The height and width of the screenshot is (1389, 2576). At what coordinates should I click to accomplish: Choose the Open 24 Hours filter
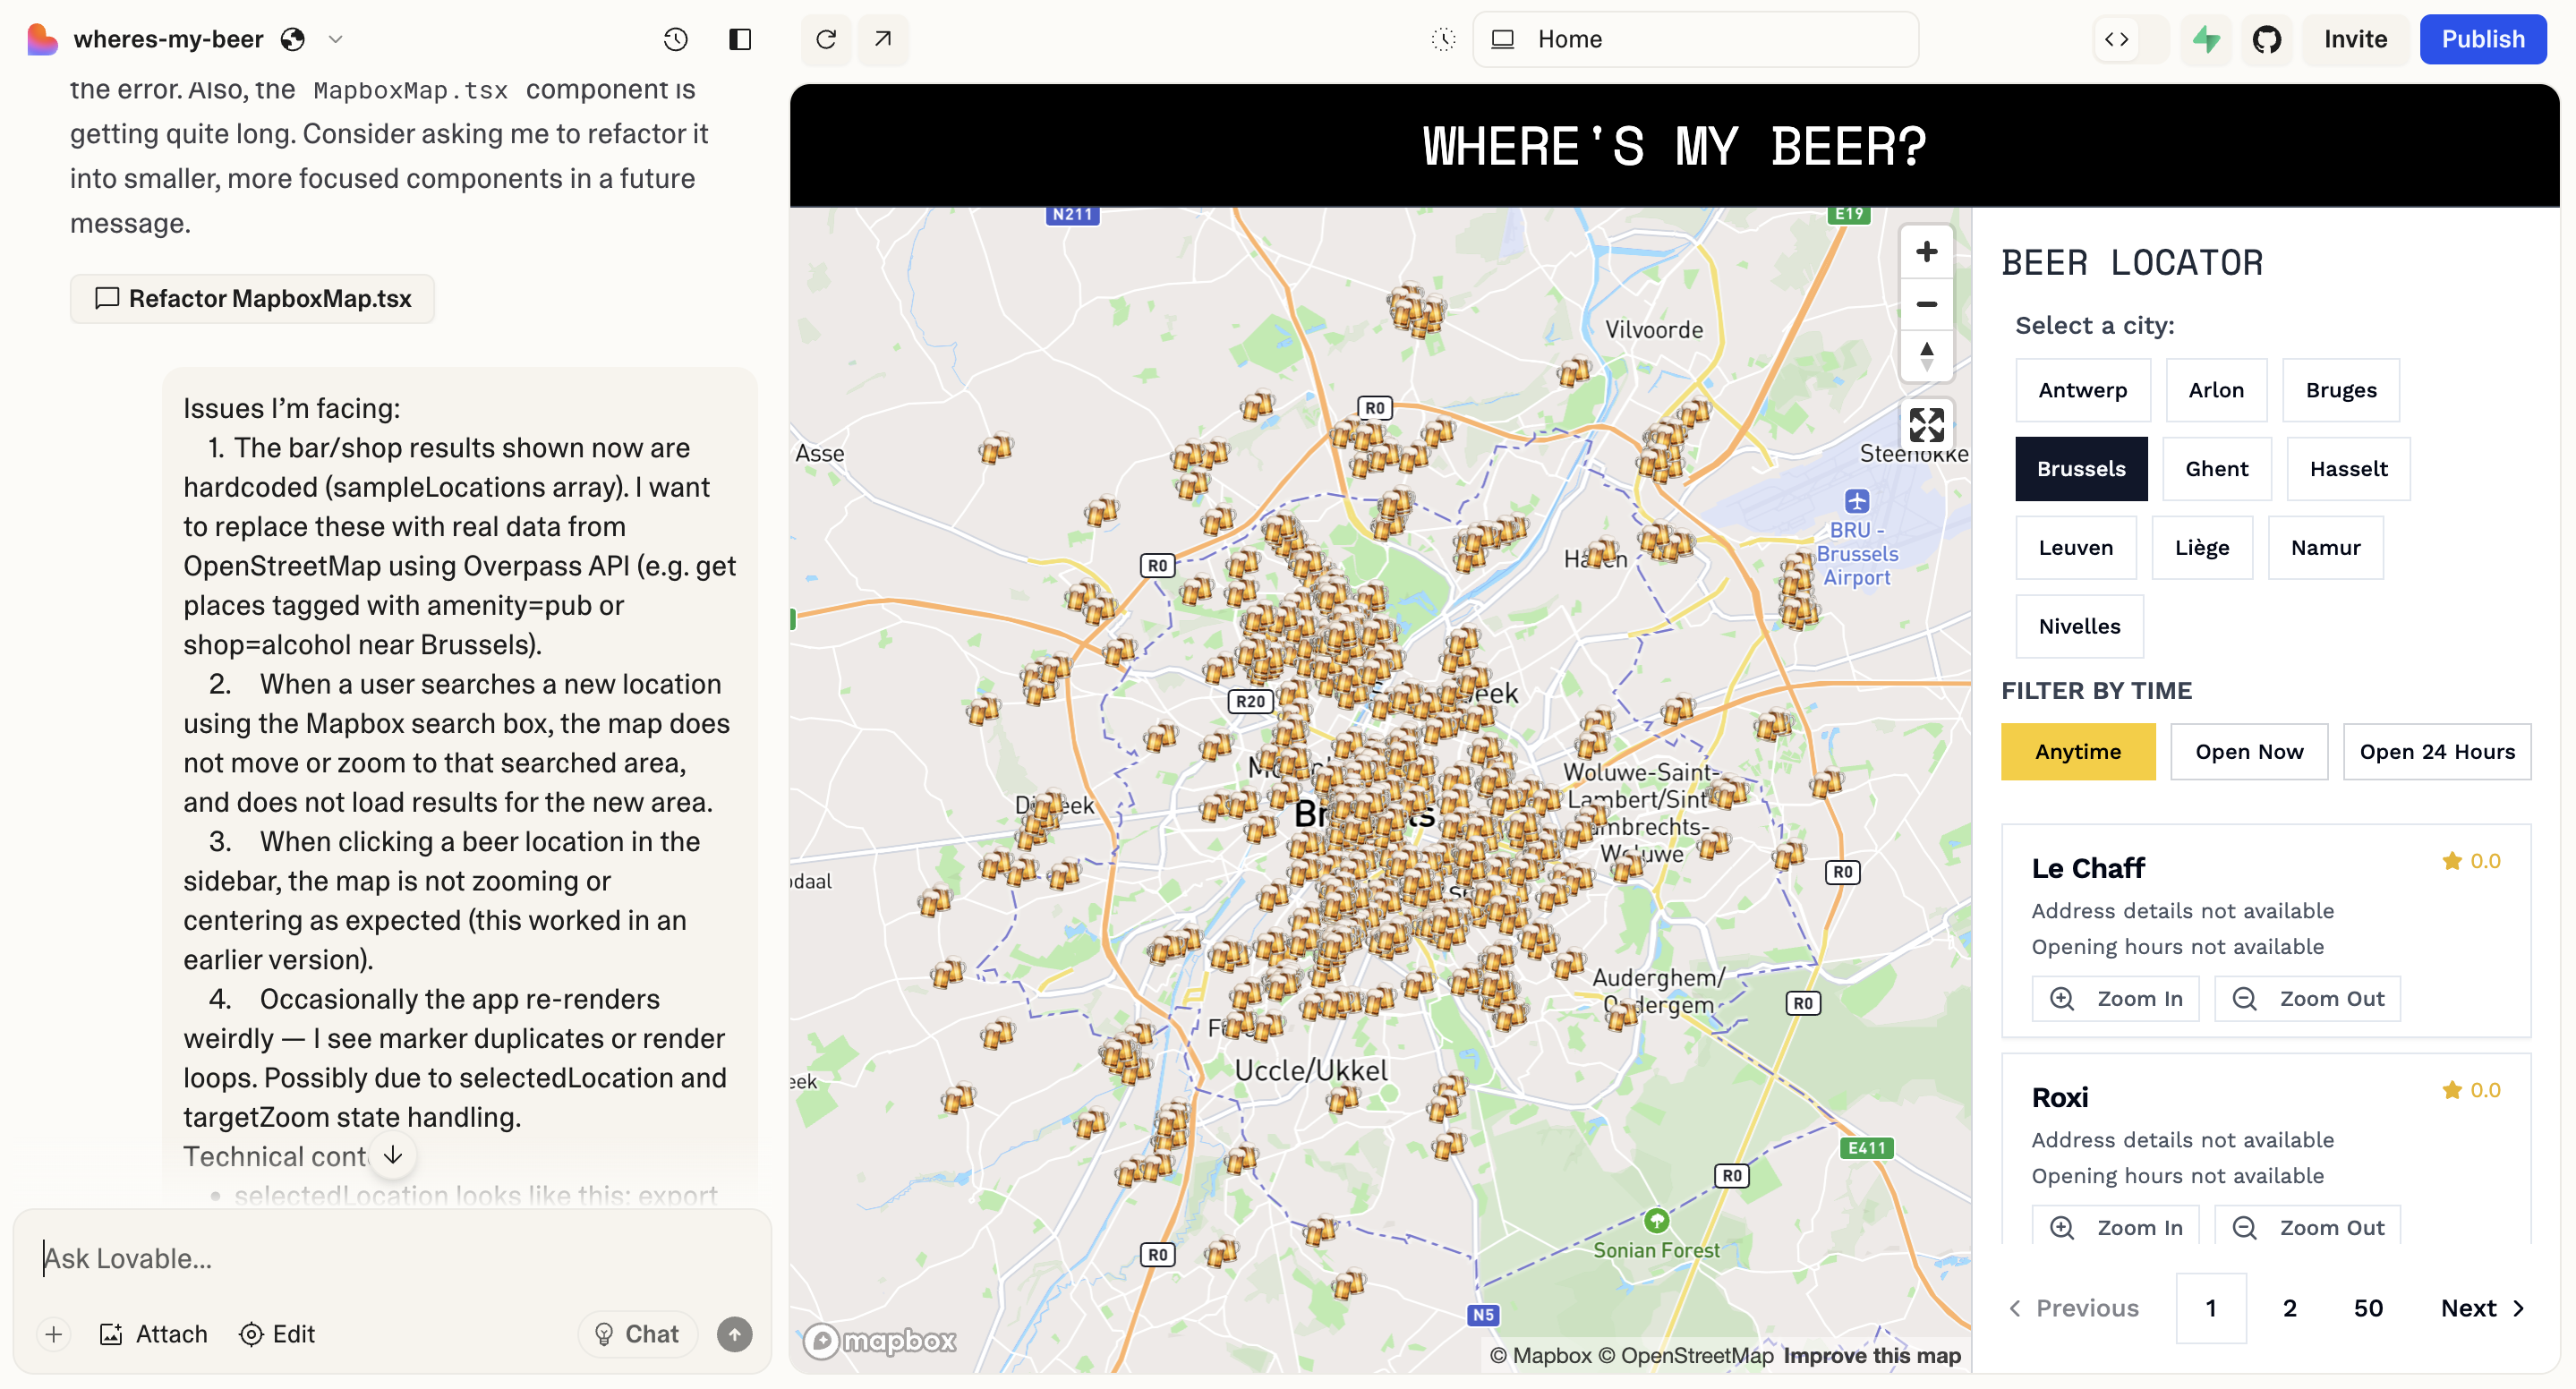pos(2437,752)
